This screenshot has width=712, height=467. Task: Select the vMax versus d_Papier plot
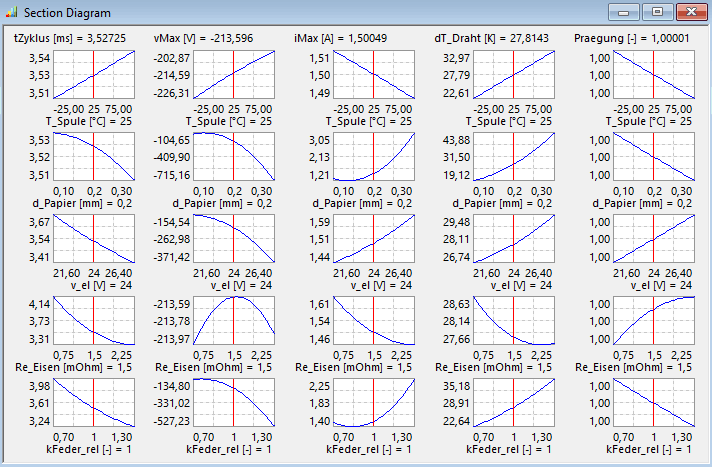click(234, 157)
